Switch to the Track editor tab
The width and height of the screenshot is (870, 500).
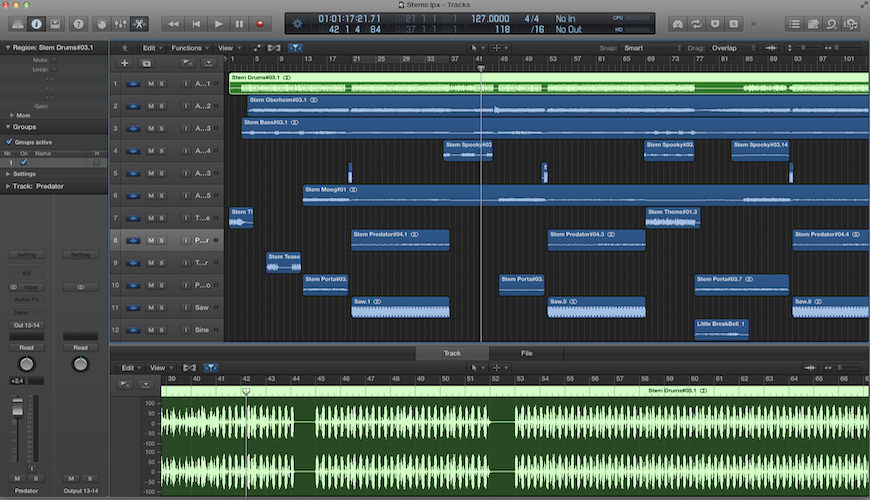click(452, 353)
